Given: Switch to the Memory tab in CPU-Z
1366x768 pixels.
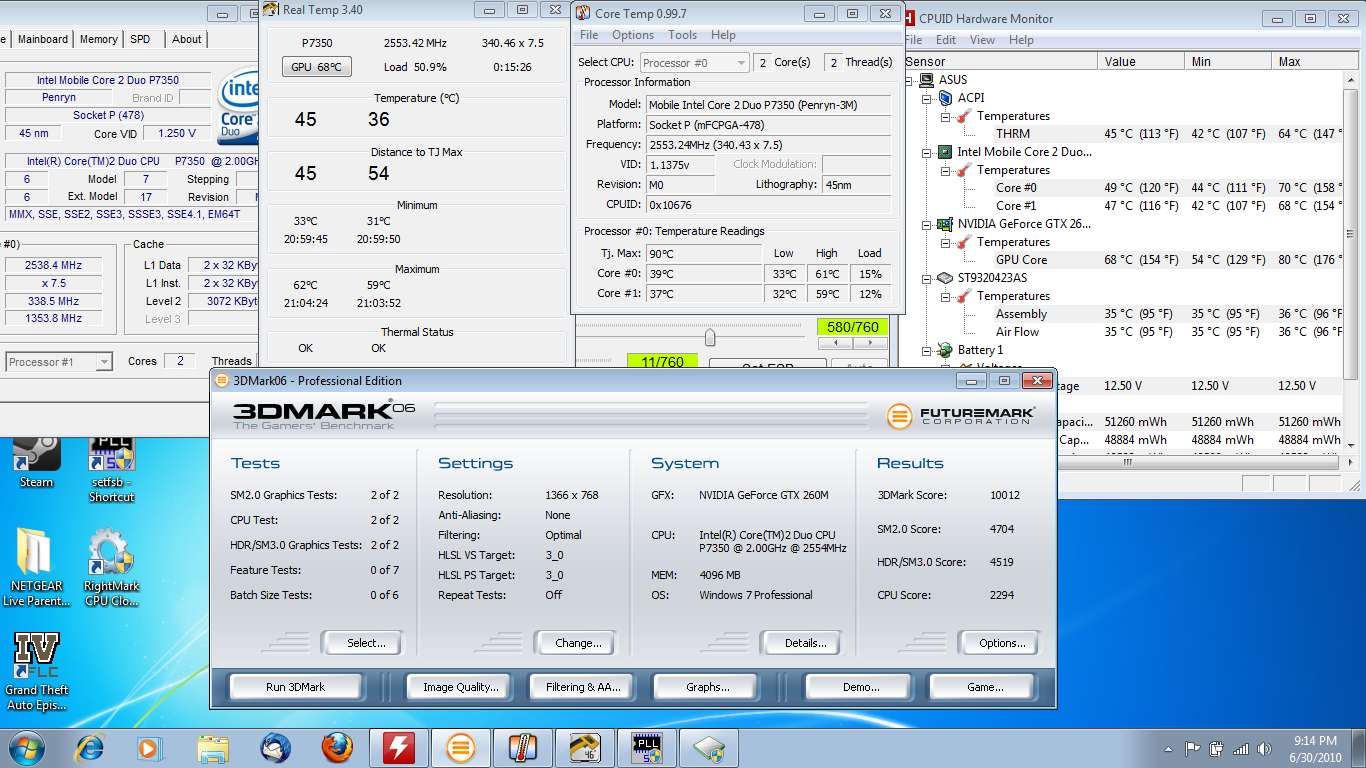Looking at the screenshot, I should 99,39.
